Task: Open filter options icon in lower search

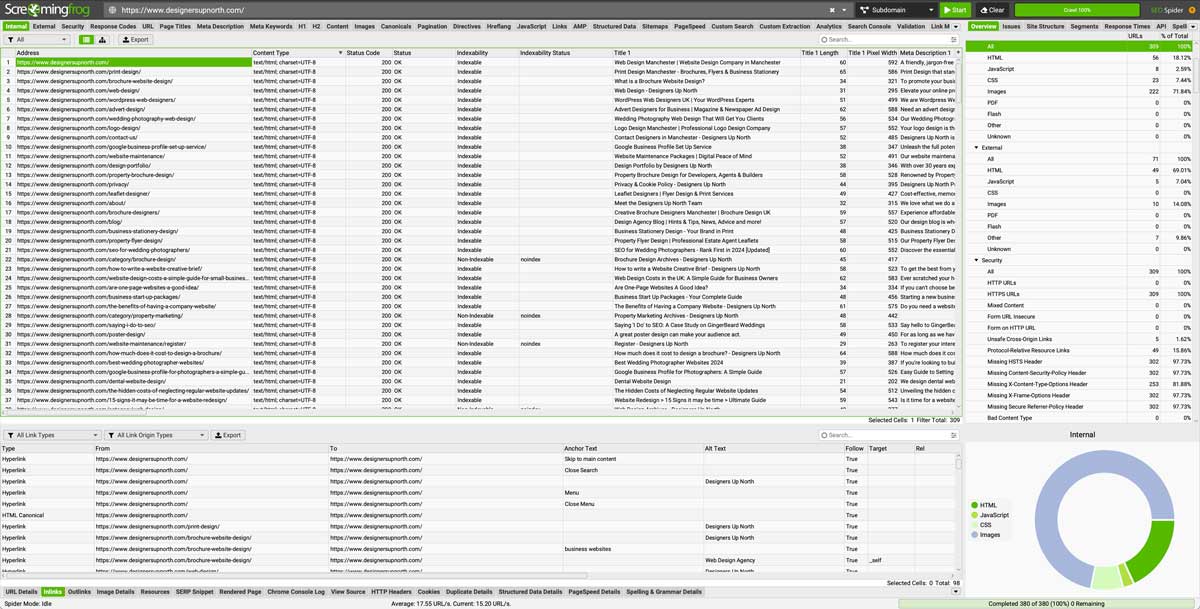Action: click(952, 435)
